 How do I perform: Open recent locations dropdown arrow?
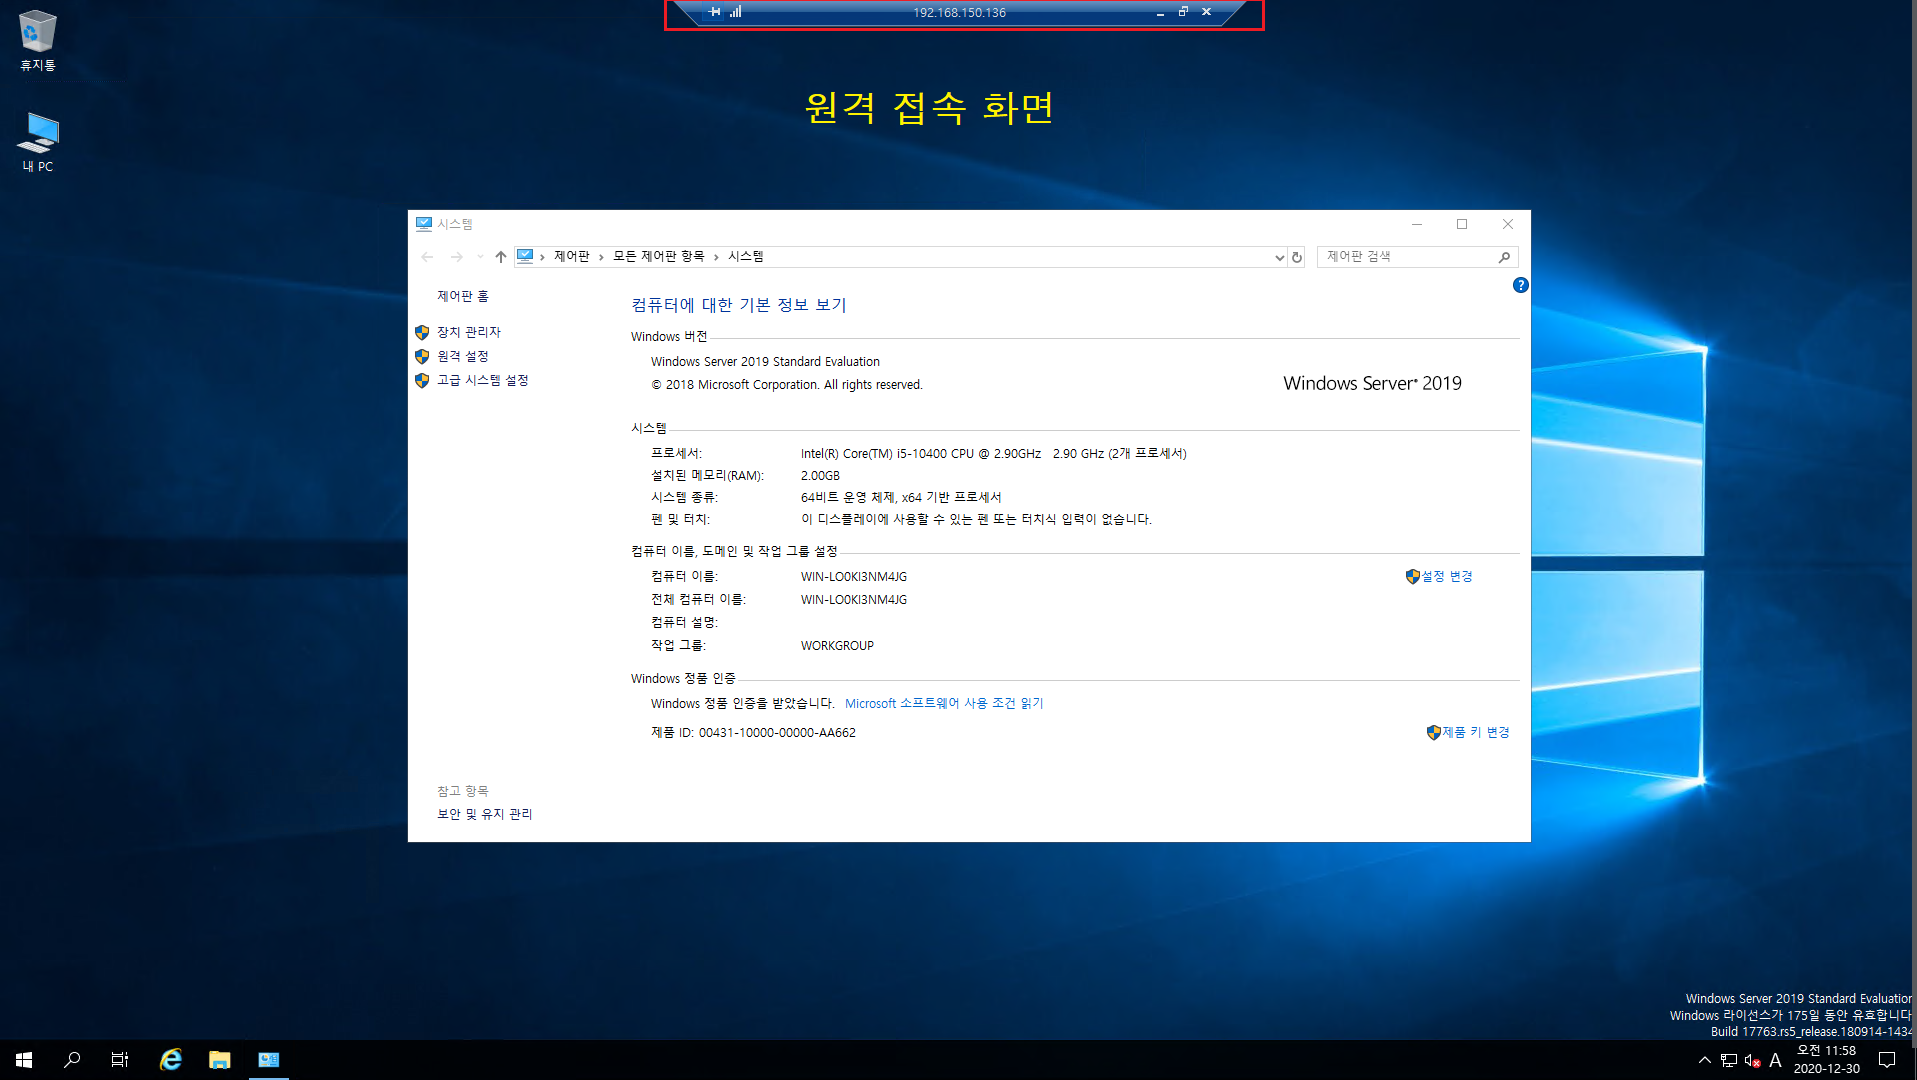tap(480, 257)
